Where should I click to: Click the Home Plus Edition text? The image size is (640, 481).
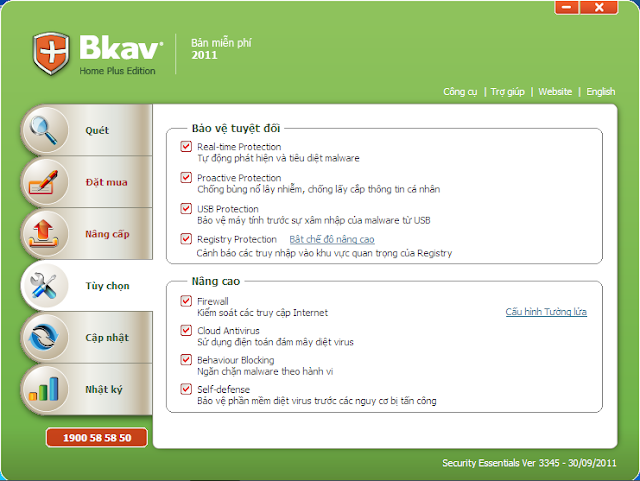pyautogui.click(x=117, y=71)
